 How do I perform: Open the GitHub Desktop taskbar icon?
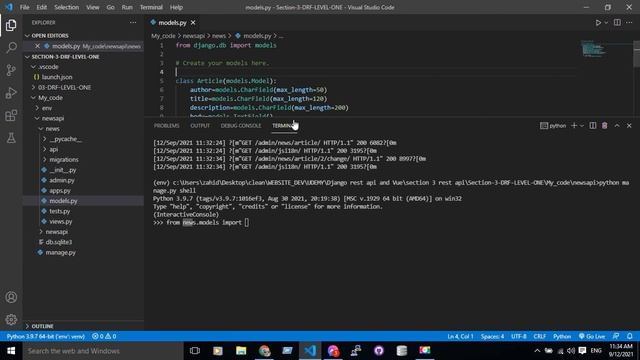[379, 351]
